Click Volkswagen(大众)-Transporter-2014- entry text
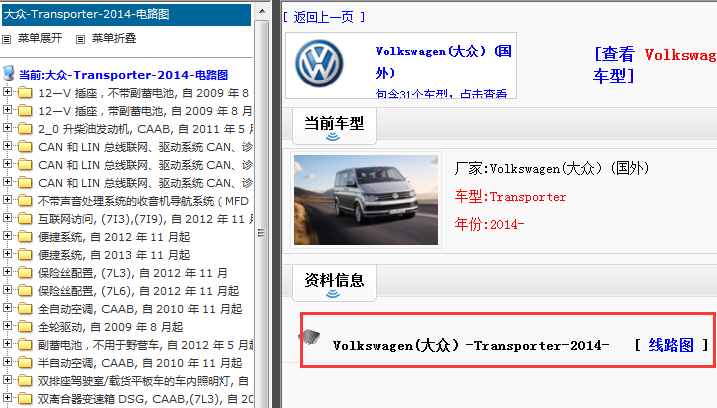 471,345
